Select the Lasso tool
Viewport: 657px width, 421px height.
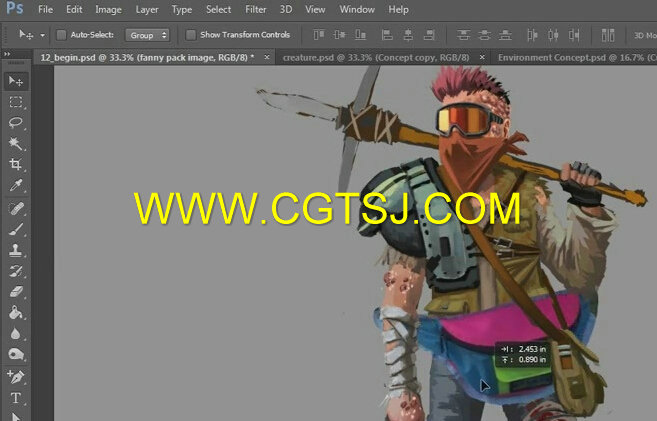tap(16, 123)
